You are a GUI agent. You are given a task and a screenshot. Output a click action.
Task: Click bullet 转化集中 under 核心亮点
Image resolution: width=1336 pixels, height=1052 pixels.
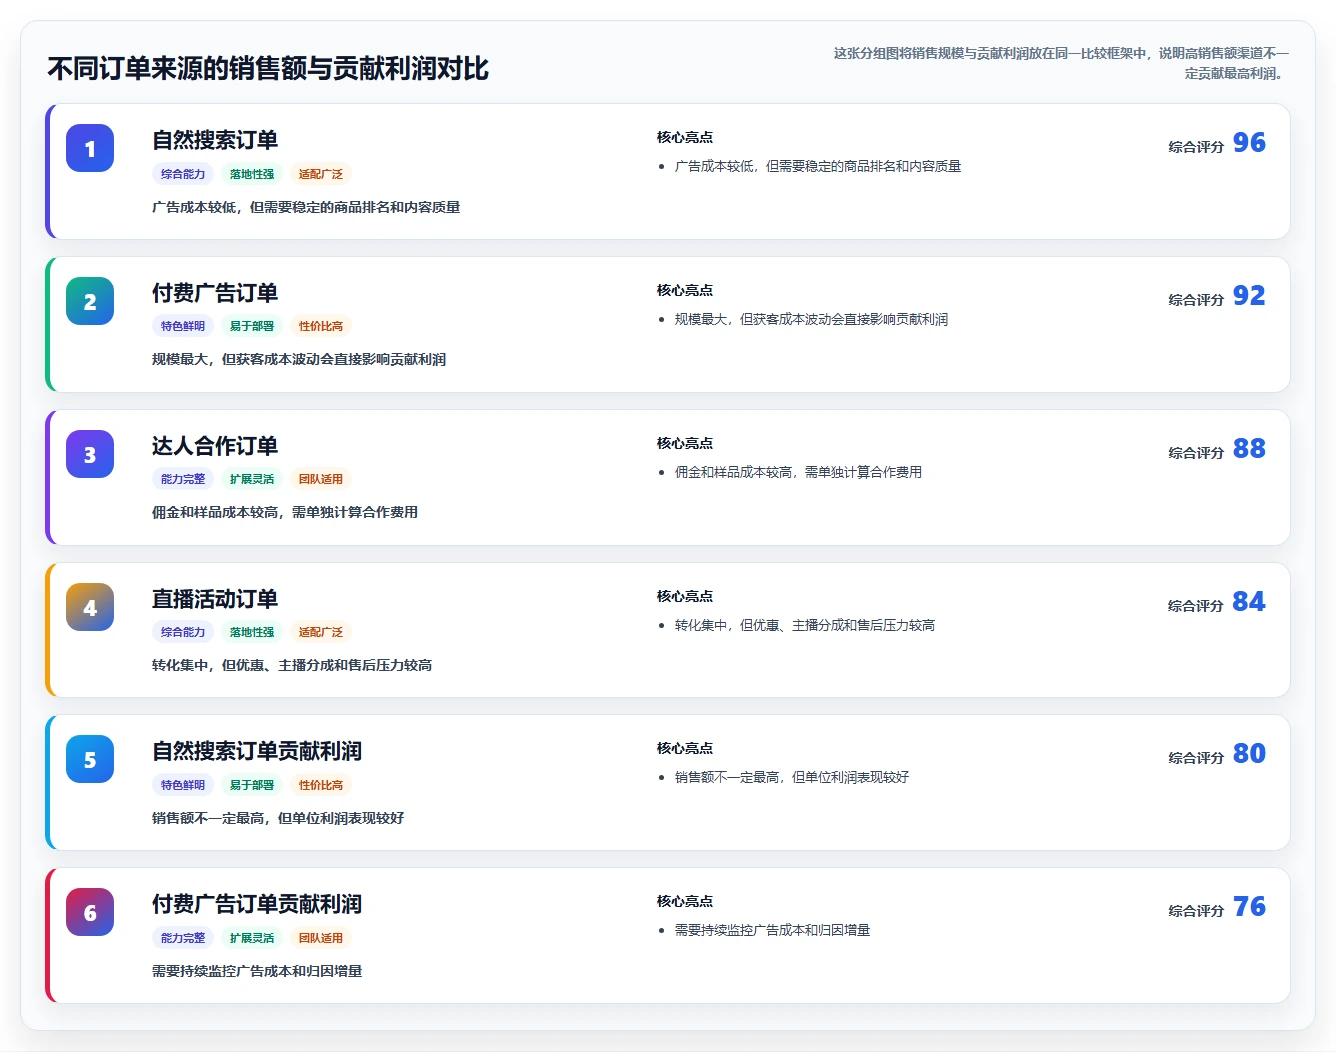(805, 625)
